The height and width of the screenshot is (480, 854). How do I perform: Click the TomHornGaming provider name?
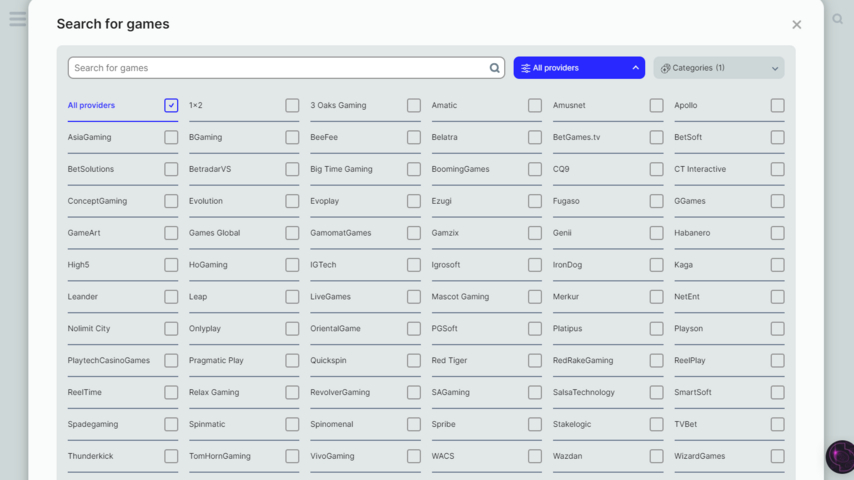(x=219, y=456)
